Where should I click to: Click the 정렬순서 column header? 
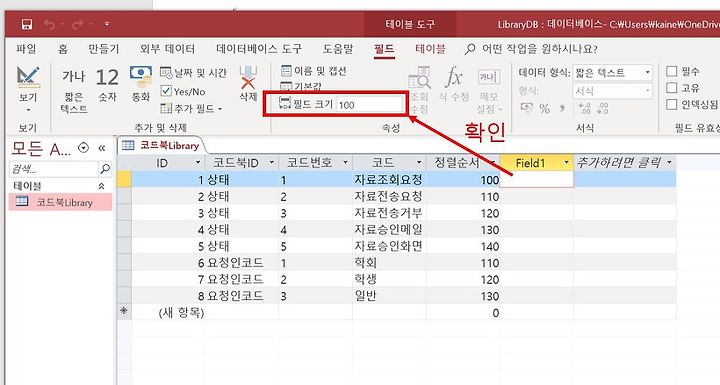pos(462,163)
